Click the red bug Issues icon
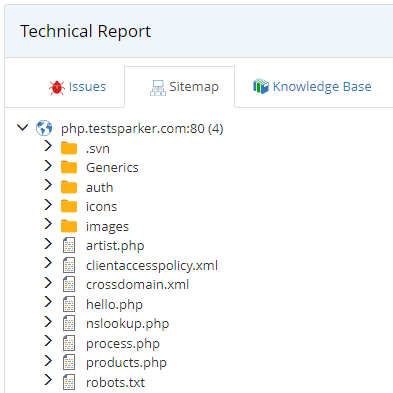Image resolution: width=393 pixels, height=393 pixels. point(57,88)
